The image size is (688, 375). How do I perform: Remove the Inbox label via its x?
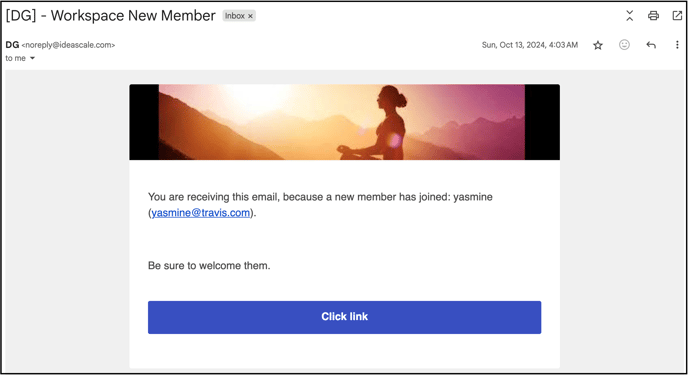(x=251, y=16)
